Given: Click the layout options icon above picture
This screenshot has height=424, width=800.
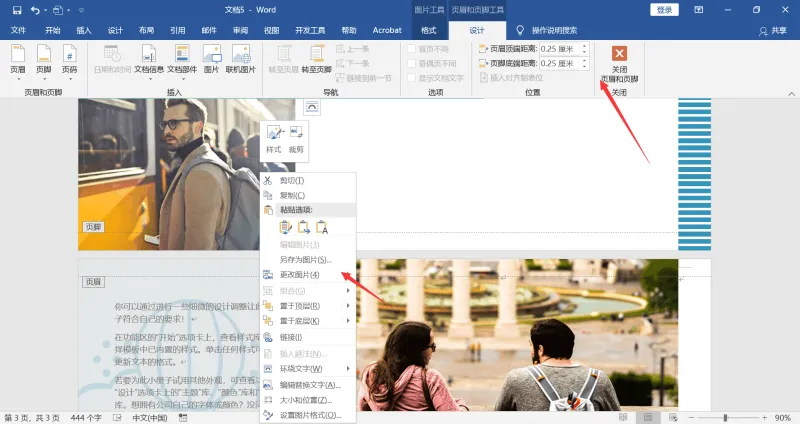Looking at the screenshot, I should coord(312,107).
